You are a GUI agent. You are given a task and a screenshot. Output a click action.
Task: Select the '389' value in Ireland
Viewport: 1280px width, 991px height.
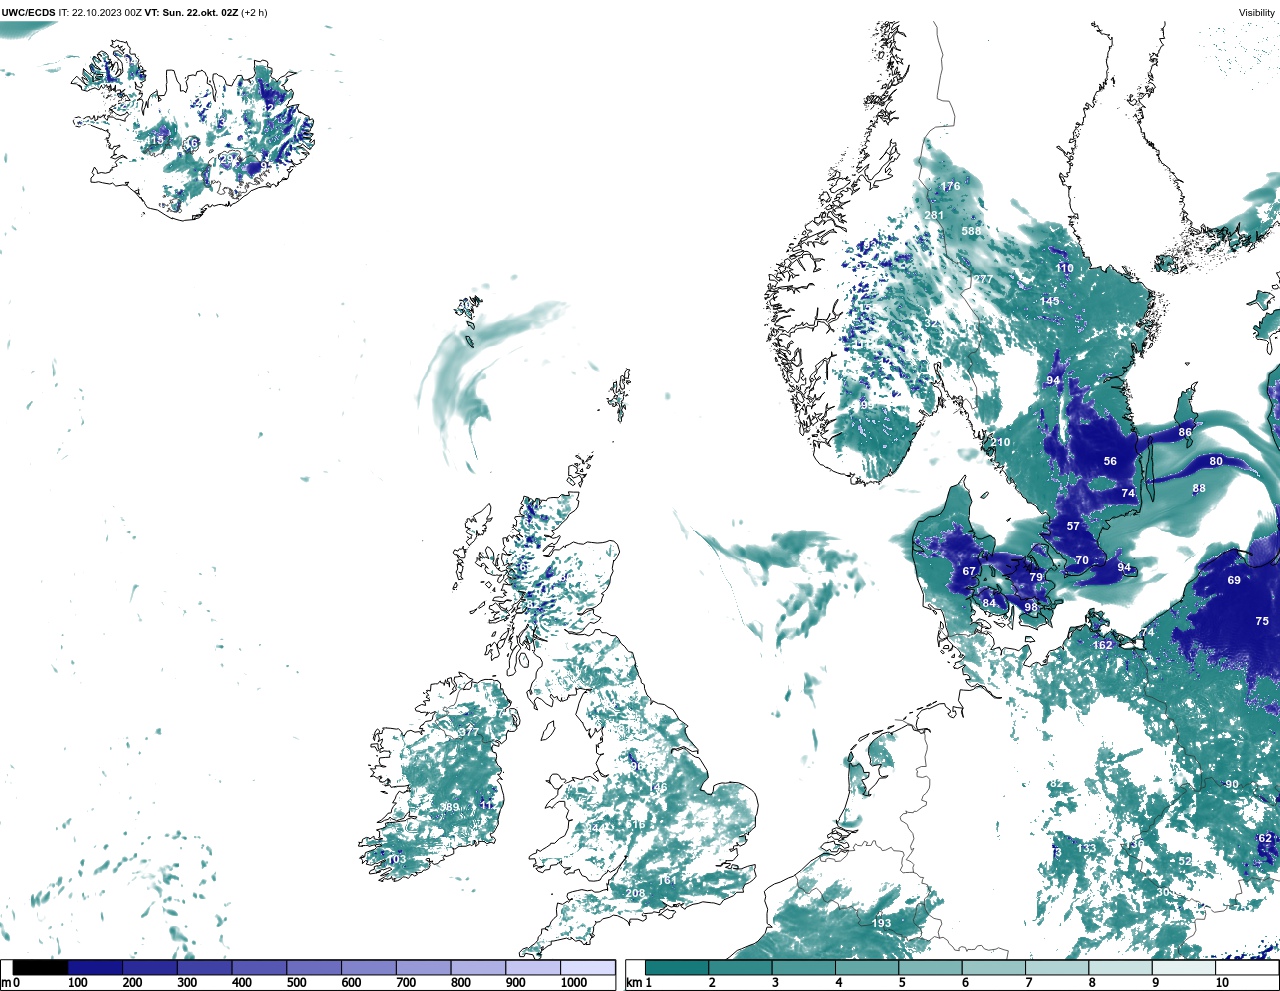[x=449, y=808]
